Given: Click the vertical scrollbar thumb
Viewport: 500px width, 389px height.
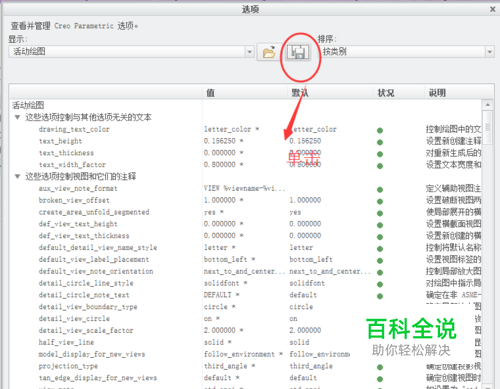Looking at the screenshot, I should [488, 127].
